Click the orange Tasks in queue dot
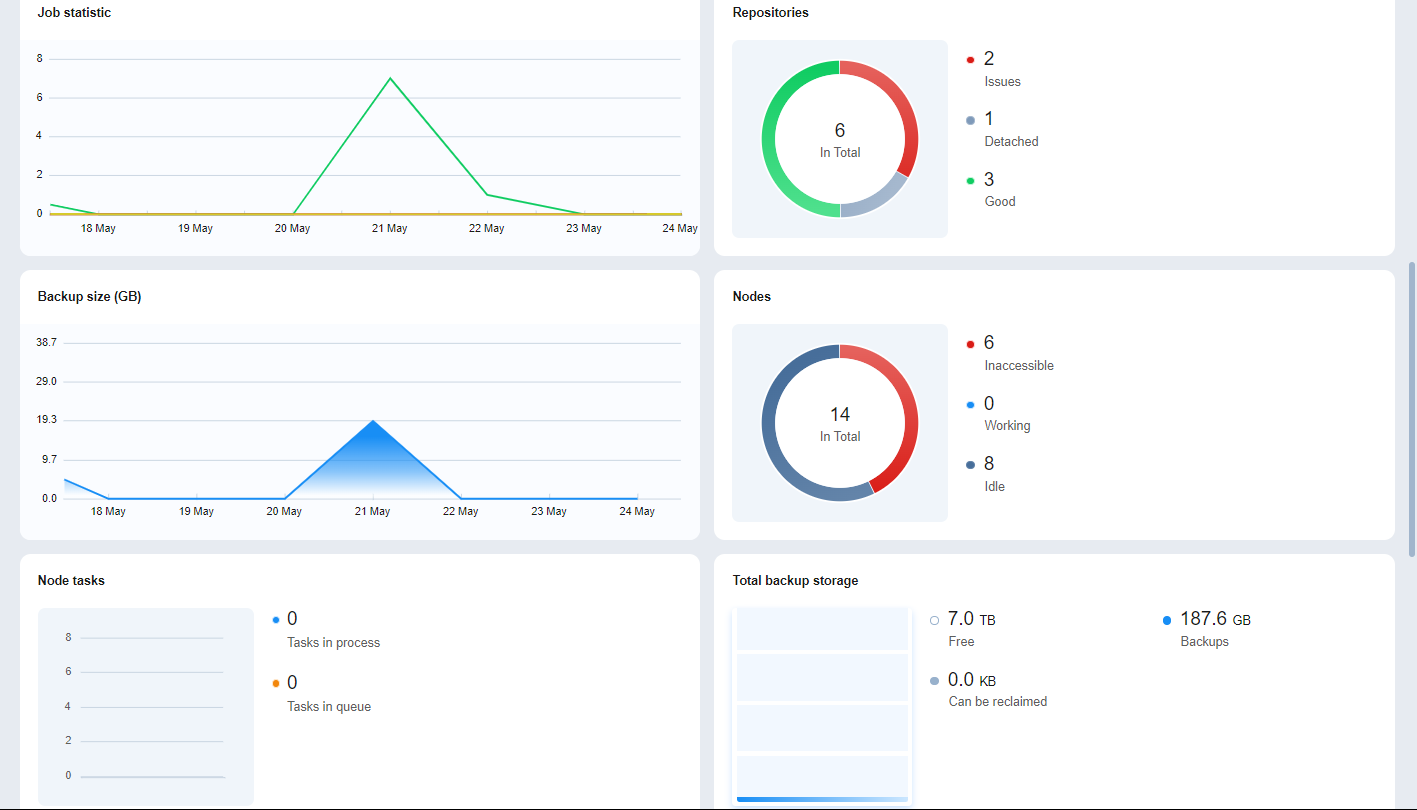This screenshot has height=810, width=1417. [276, 684]
